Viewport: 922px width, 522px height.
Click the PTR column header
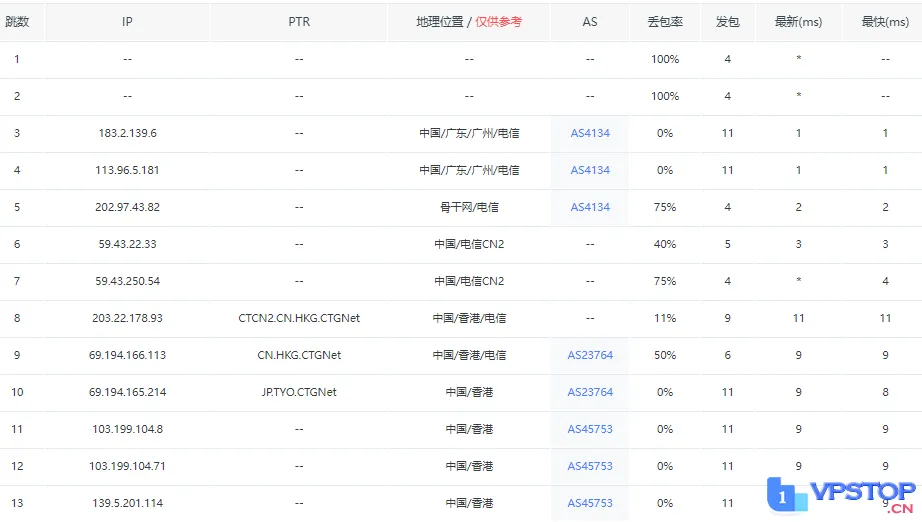[299, 22]
